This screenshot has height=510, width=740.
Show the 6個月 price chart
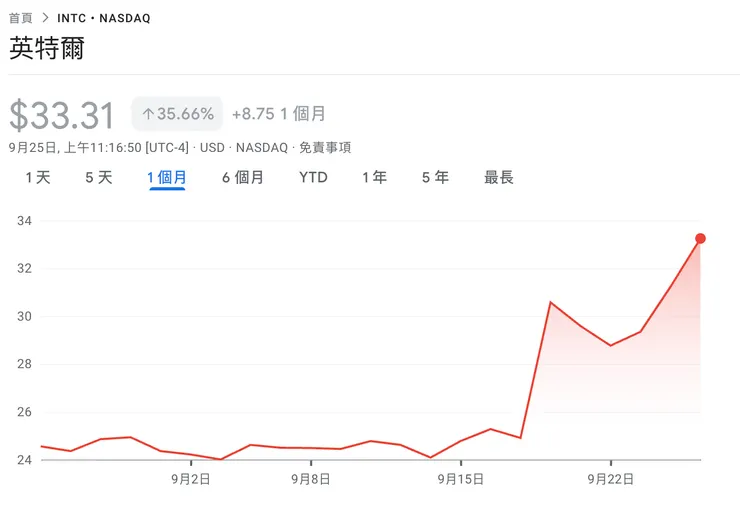(x=243, y=177)
